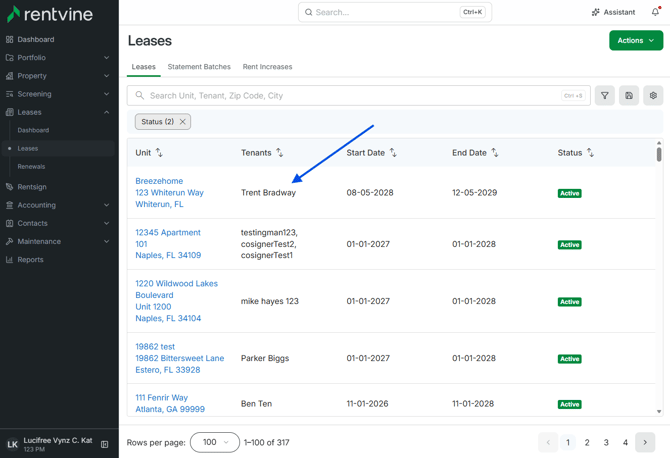Screen dimensions: 670x458
Task: Open the Actions dropdown button
Action: click(x=636, y=40)
